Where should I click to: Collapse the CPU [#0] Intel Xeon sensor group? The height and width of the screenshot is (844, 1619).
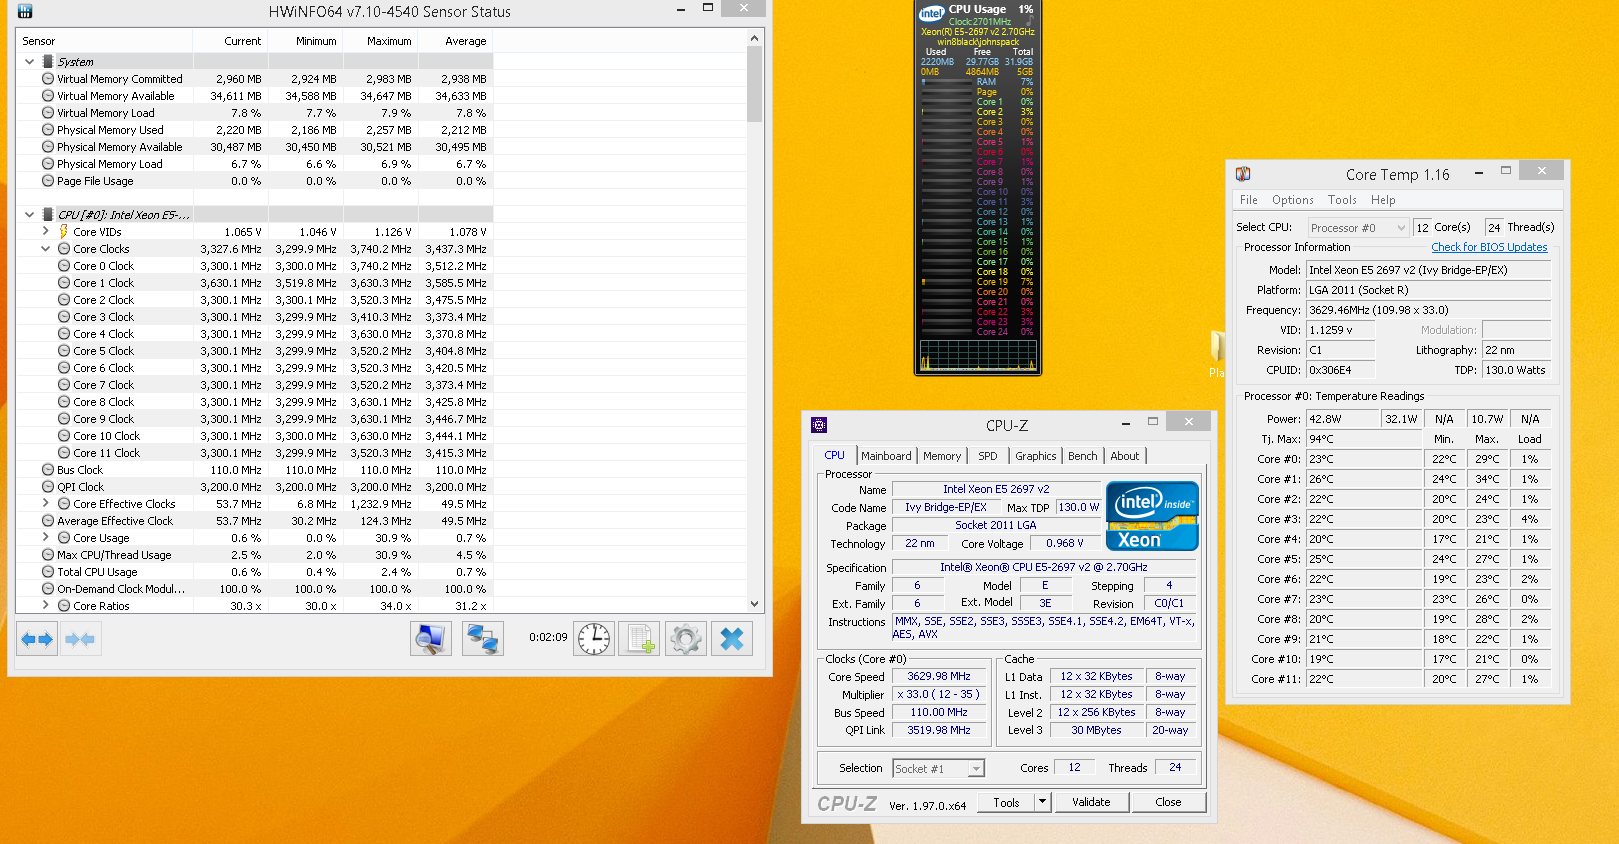pyautogui.click(x=29, y=215)
